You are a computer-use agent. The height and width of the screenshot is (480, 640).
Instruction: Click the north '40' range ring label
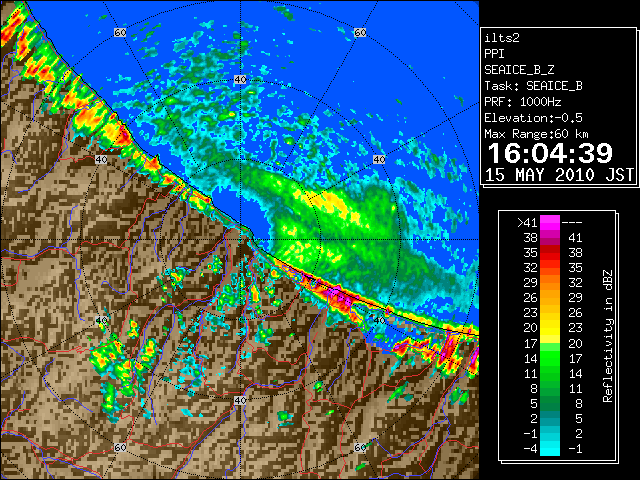(240, 80)
